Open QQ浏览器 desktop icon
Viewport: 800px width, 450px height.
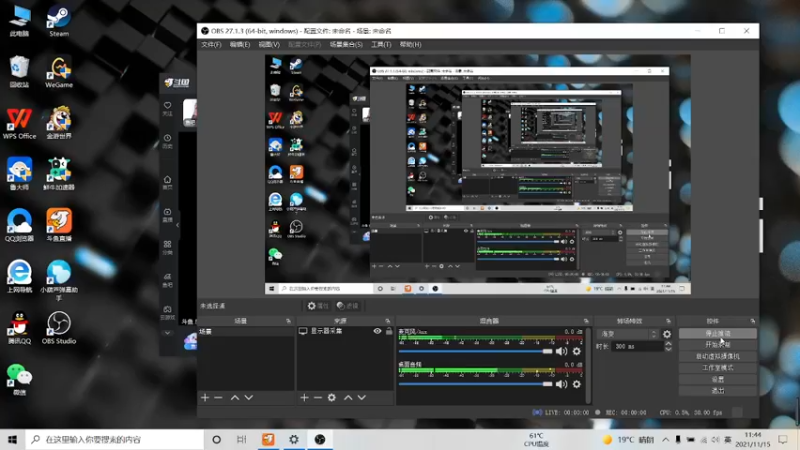tap(19, 225)
